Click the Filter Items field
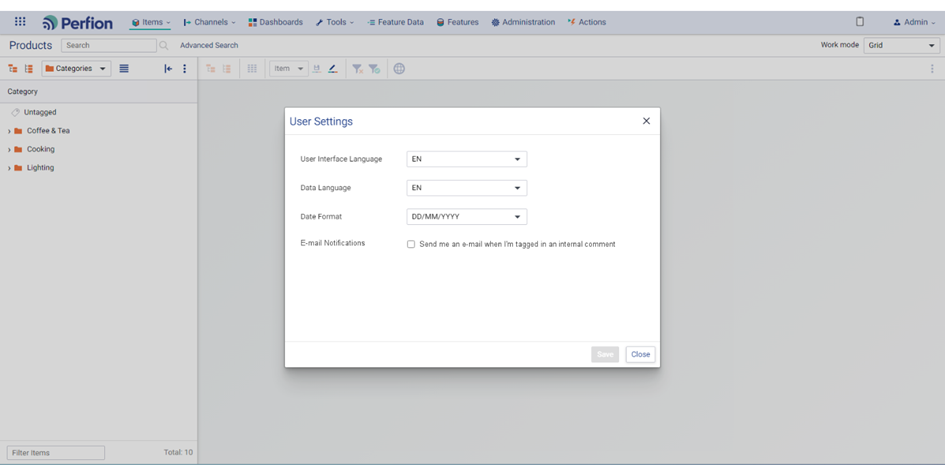 pyautogui.click(x=55, y=453)
